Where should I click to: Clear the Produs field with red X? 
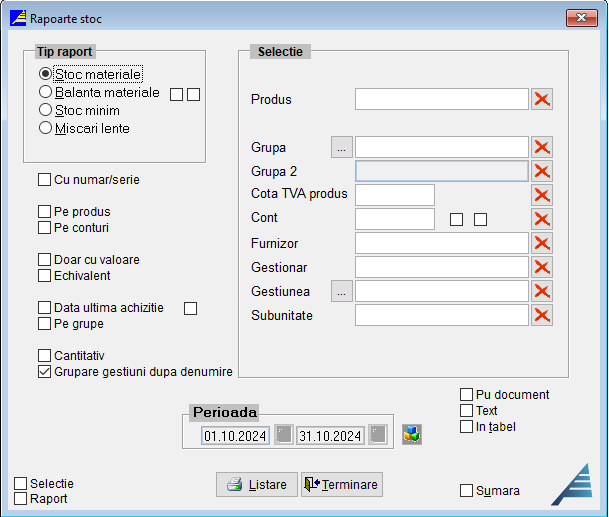[x=542, y=98]
